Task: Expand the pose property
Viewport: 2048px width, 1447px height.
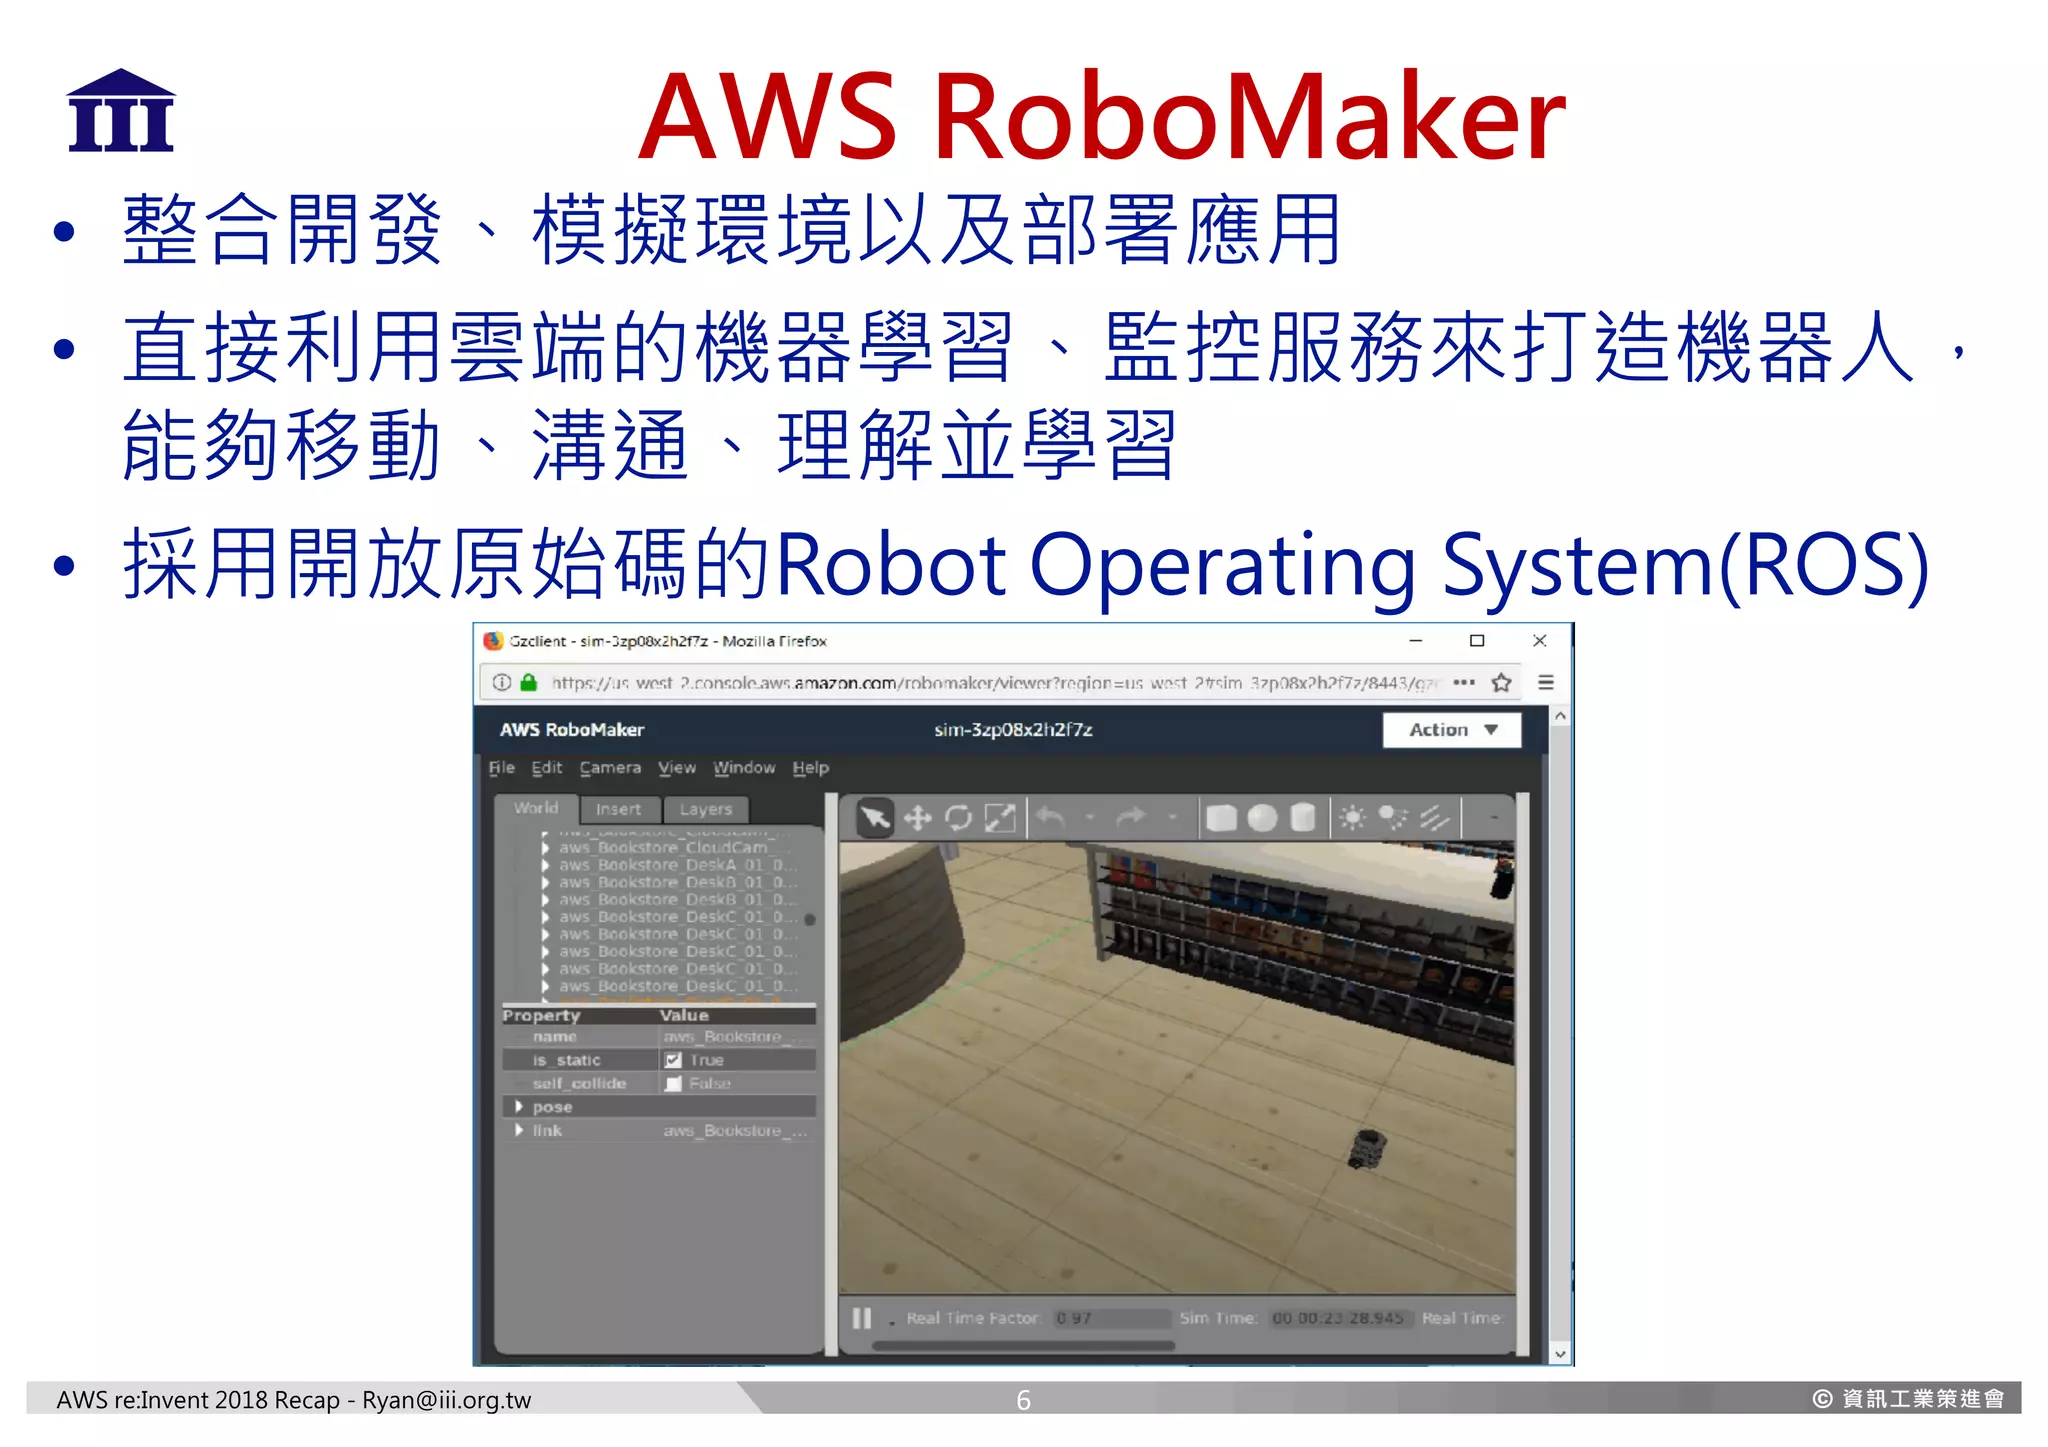Action: click(518, 1107)
